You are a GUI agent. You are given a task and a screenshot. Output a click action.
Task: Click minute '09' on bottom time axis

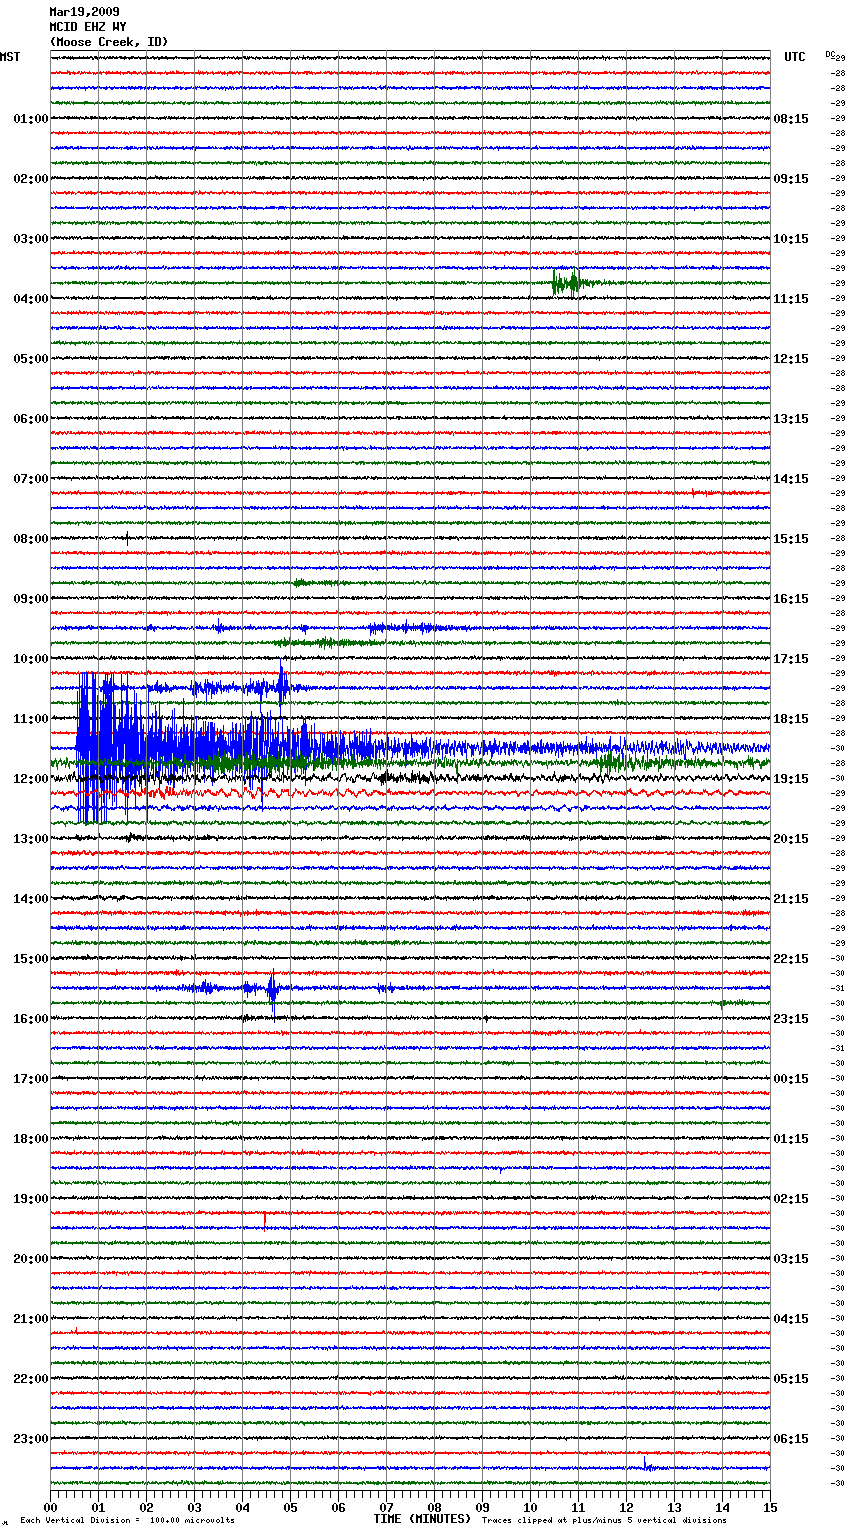[482, 1507]
